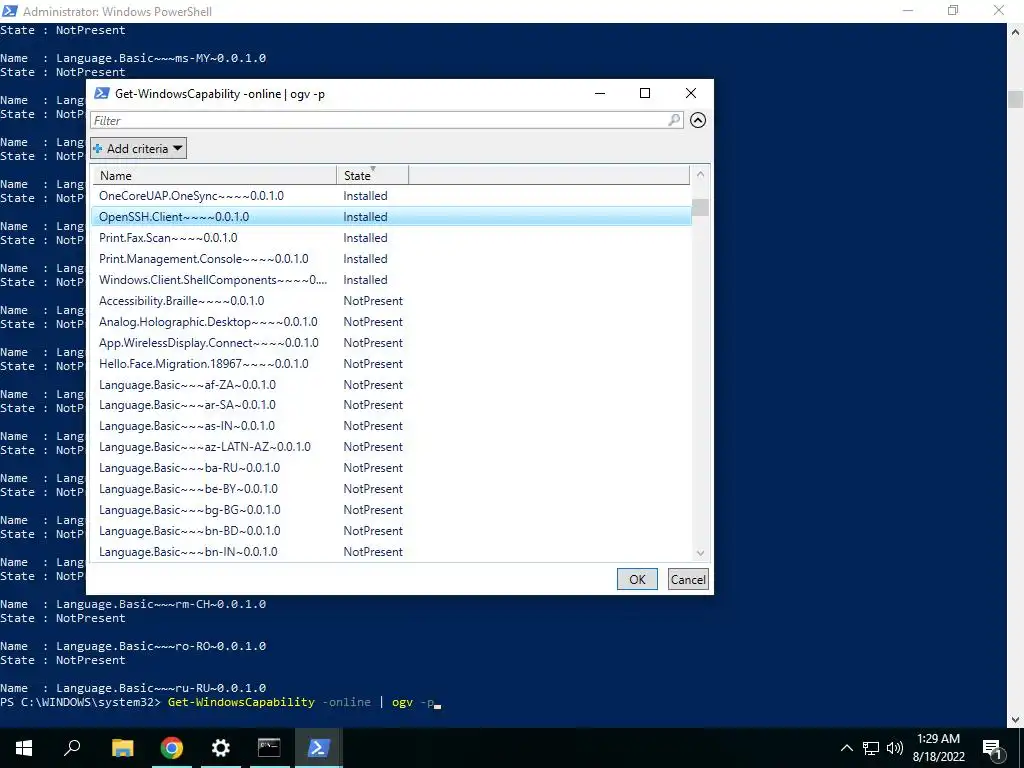1024x768 pixels.
Task: Click grid list scroll down arrow
Action: [x=700, y=553]
